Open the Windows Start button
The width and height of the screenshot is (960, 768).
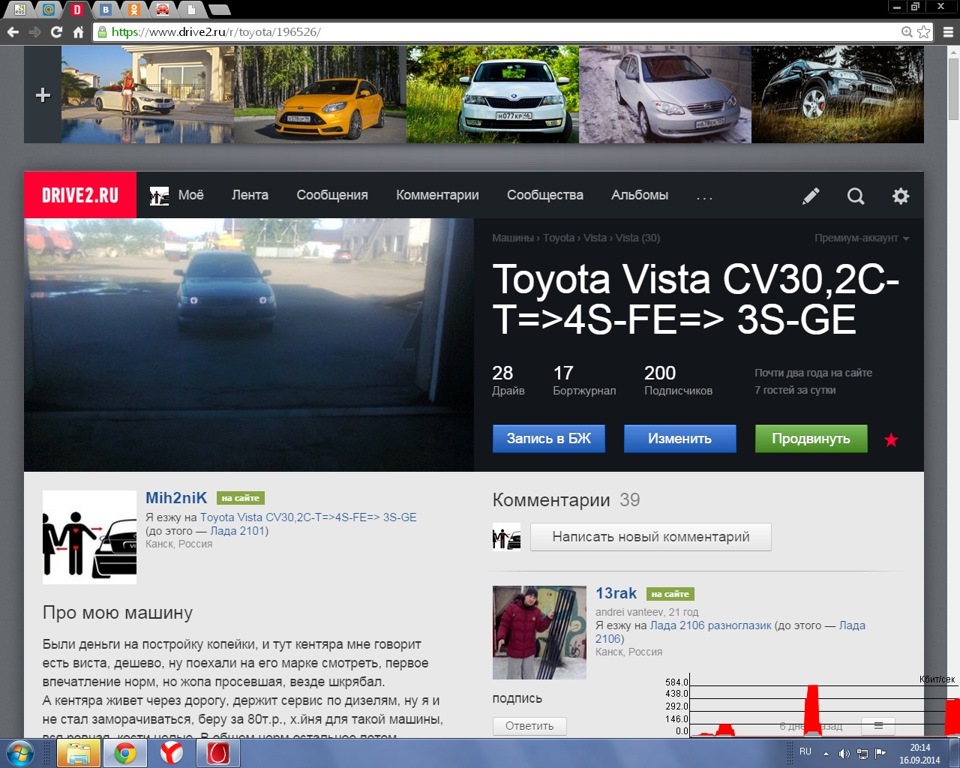(20, 753)
